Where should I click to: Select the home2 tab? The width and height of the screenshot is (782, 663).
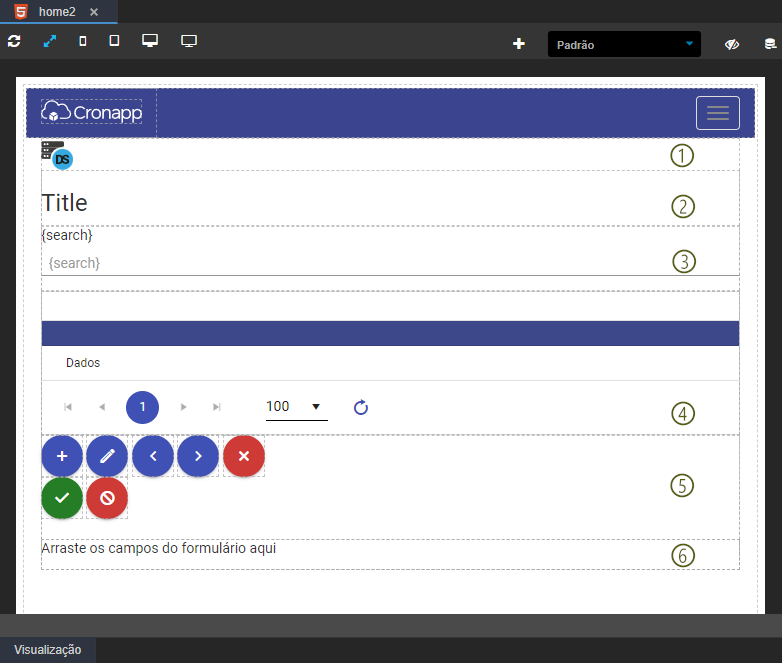click(x=57, y=11)
